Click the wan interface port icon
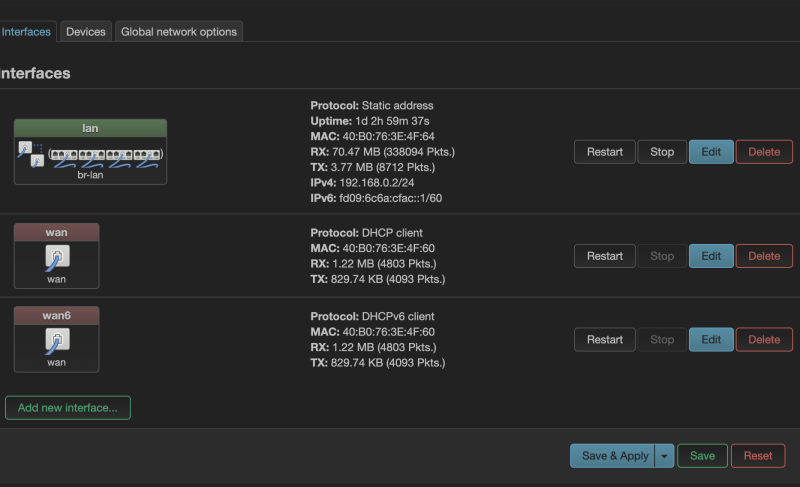The image size is (800, 487). click(x=56, y=258)
